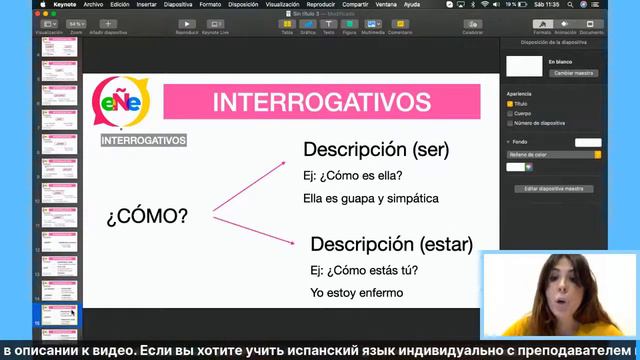Image resolution: width=640 pixels, height=360 pixels.
Task: Add a text box with Texto icon
Action: pyautogui.click(x=329, y=24)
